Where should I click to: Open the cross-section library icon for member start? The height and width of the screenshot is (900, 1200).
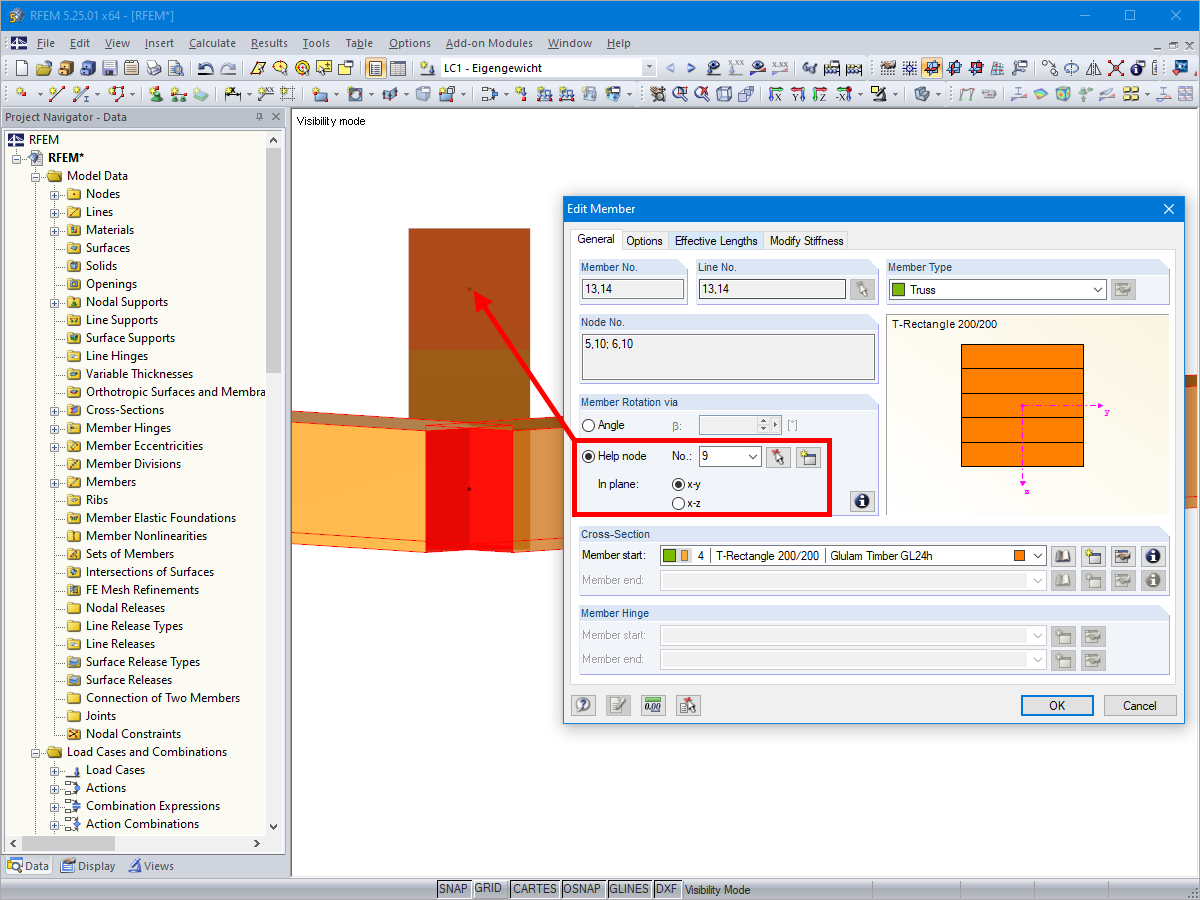(1064, 556)
